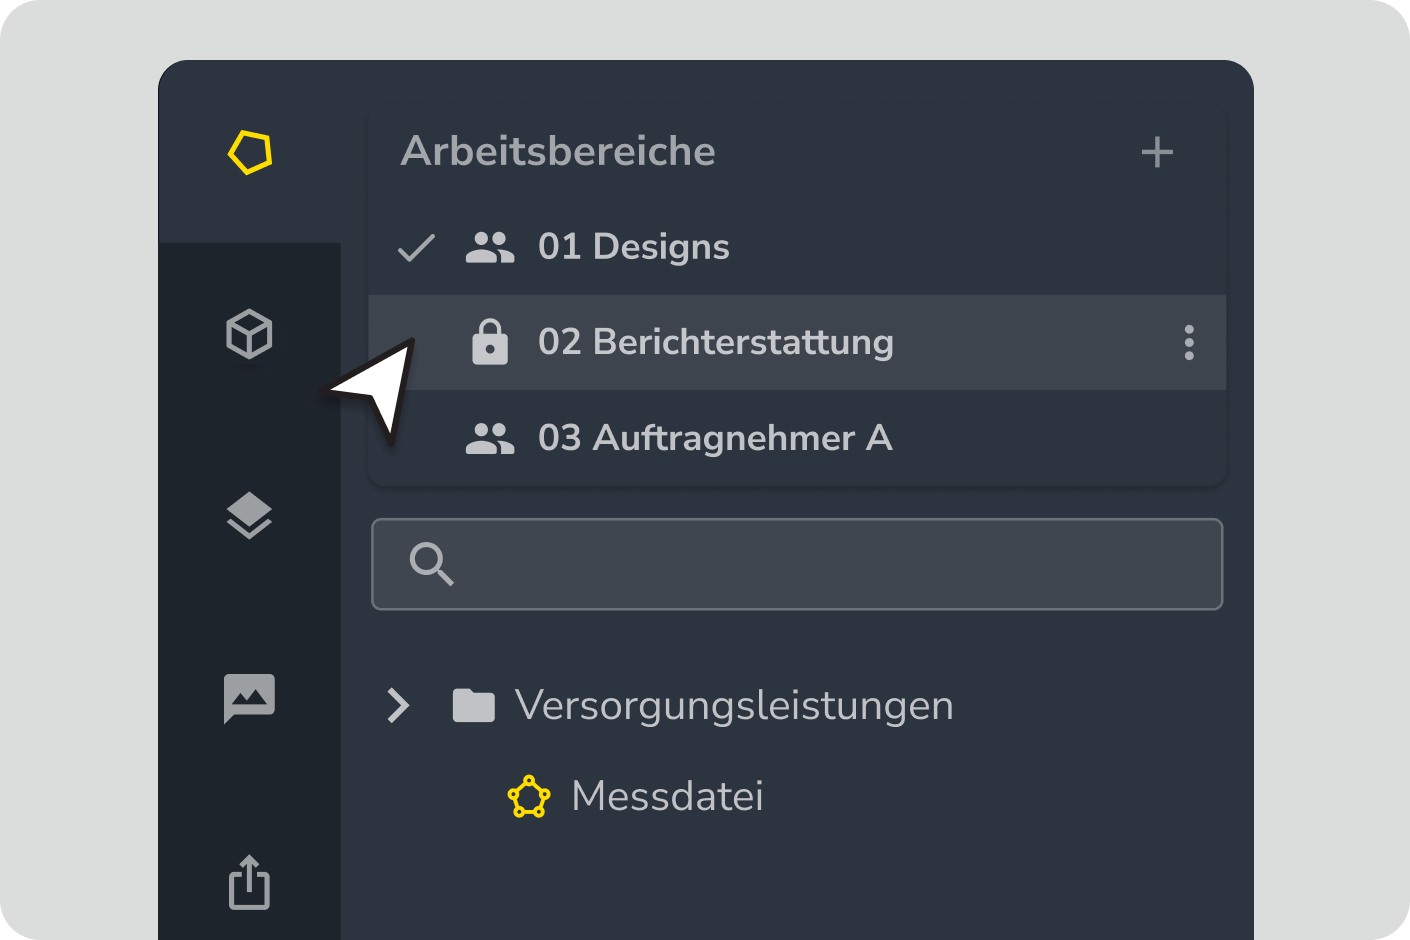Open the image comments sidebar icon

click(249, 698)
